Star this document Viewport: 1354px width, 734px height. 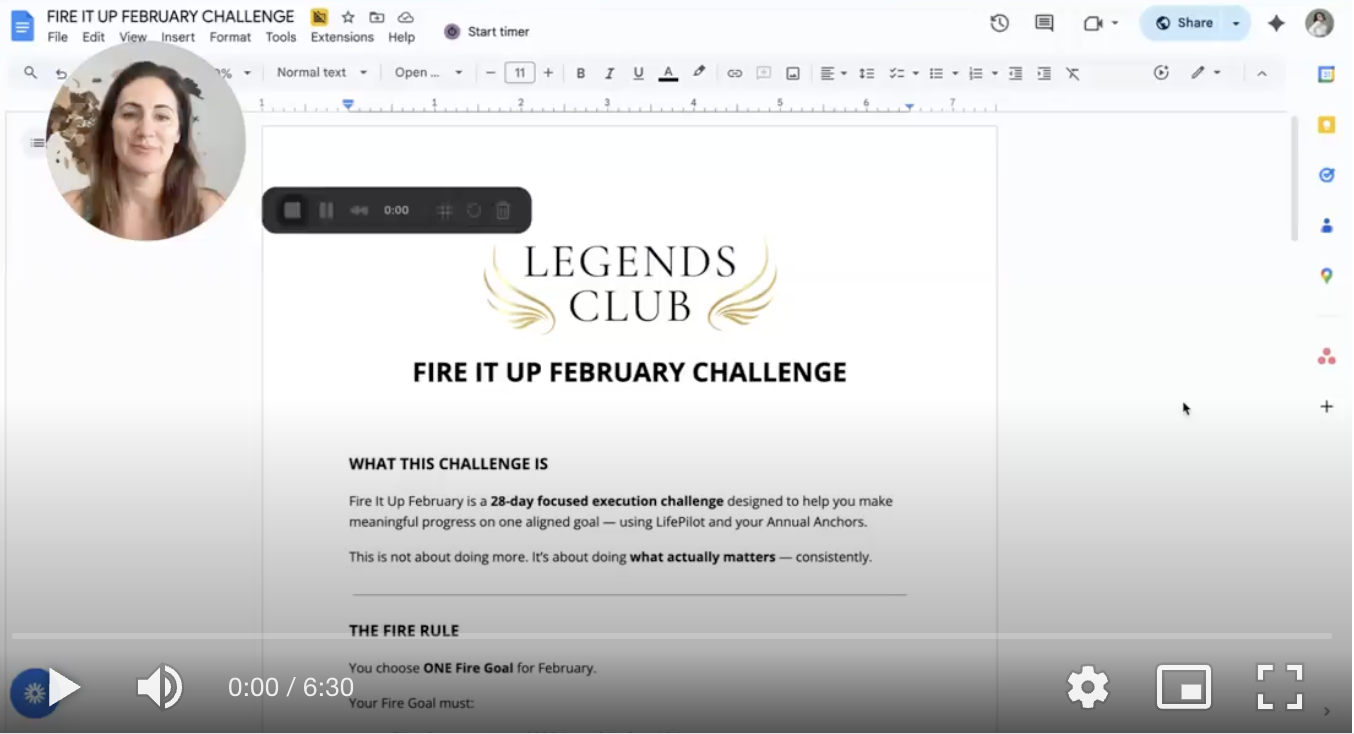pyautogui.click(x=348, y=17)
